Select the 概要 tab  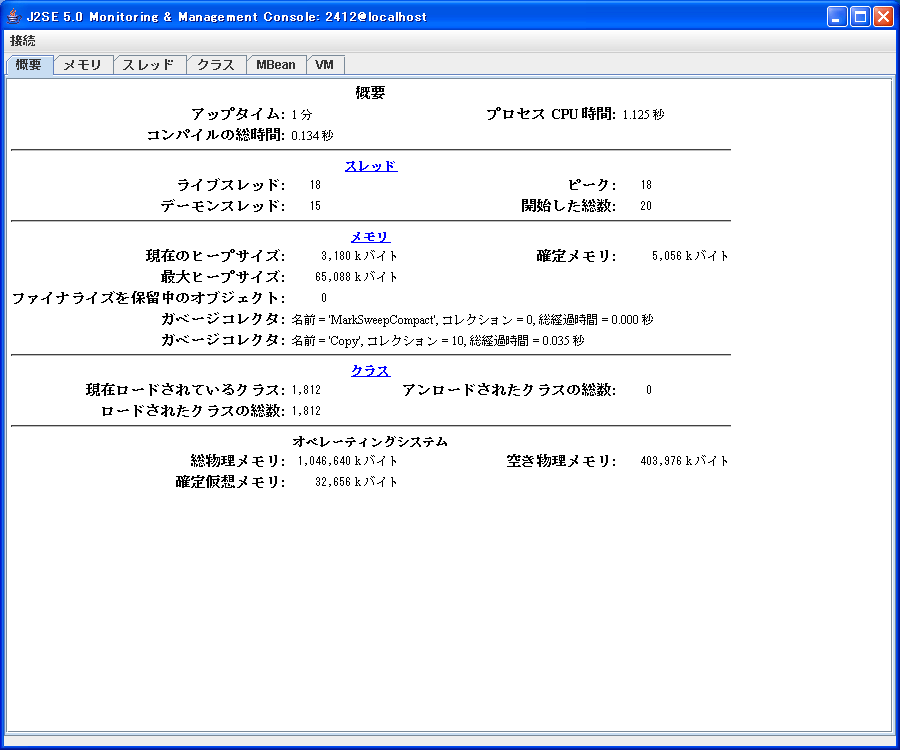click(29, 65)
